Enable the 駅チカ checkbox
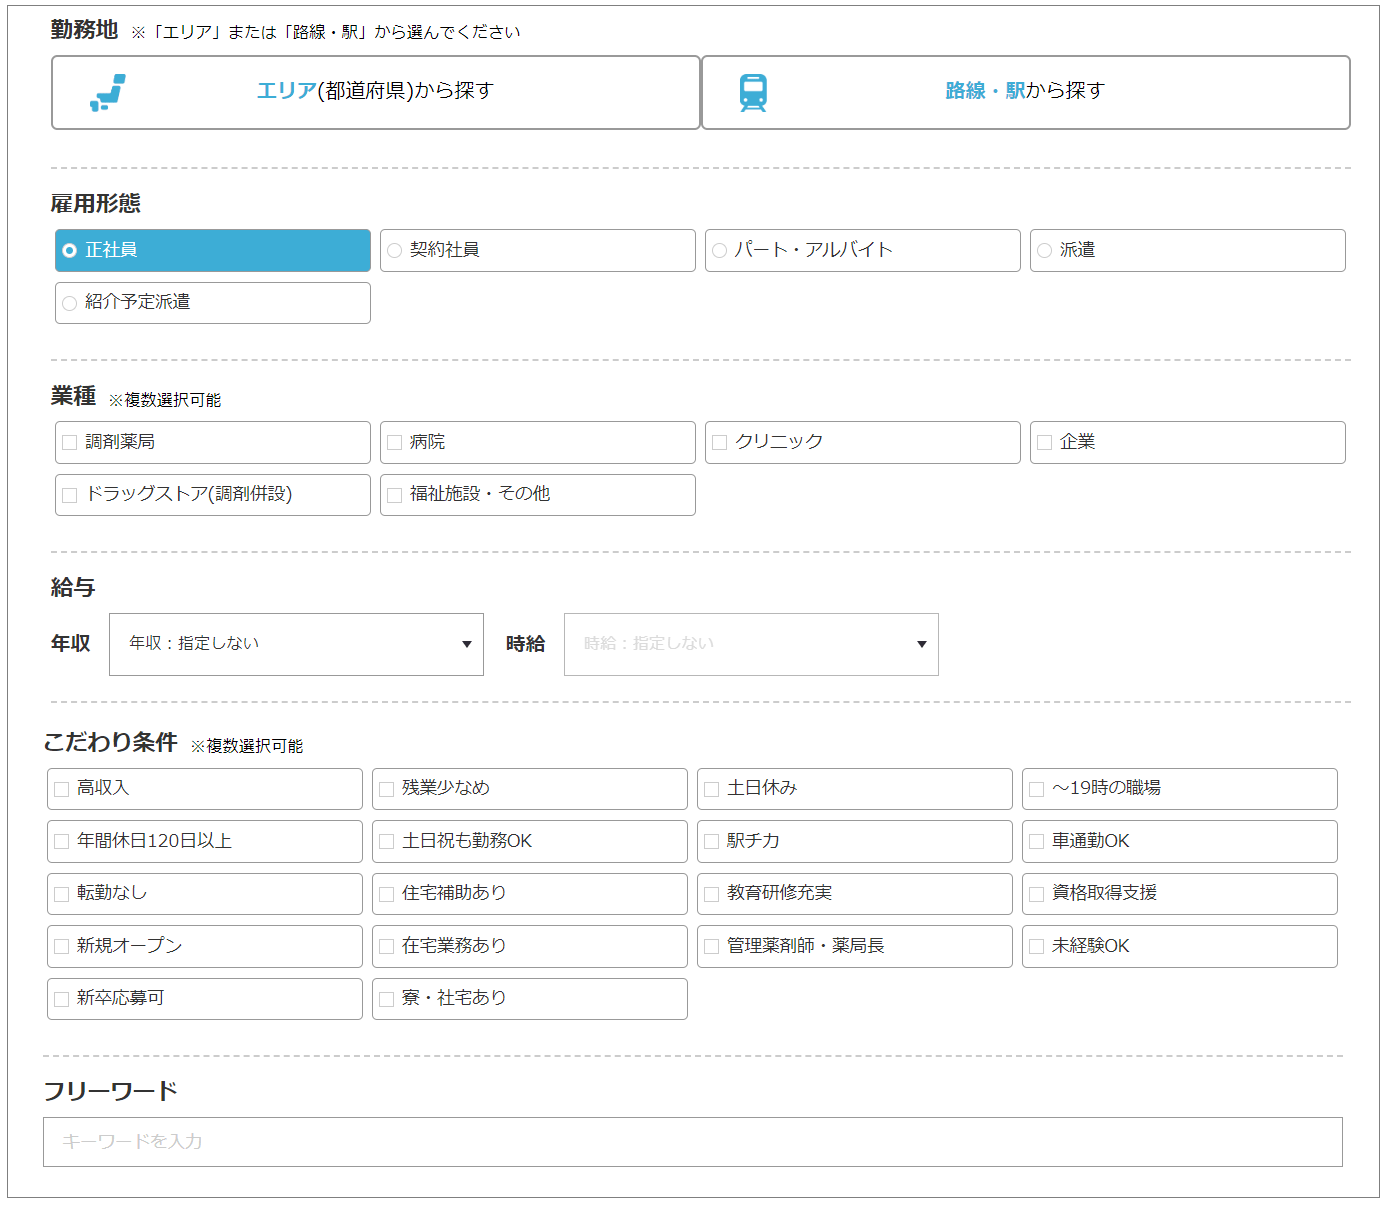The width and height of the screenshot is (1388, 1206). (x=855, y=841)
